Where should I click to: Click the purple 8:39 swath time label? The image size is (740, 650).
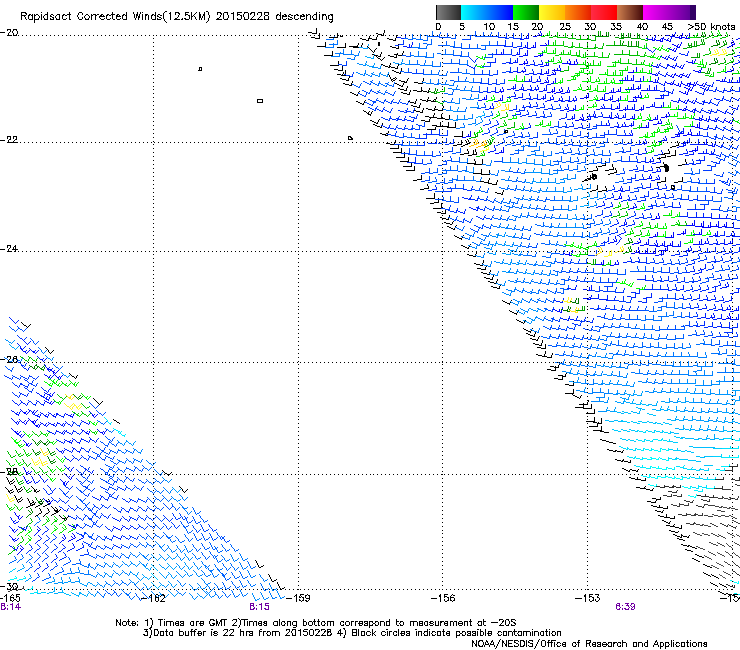click(625, 607)
